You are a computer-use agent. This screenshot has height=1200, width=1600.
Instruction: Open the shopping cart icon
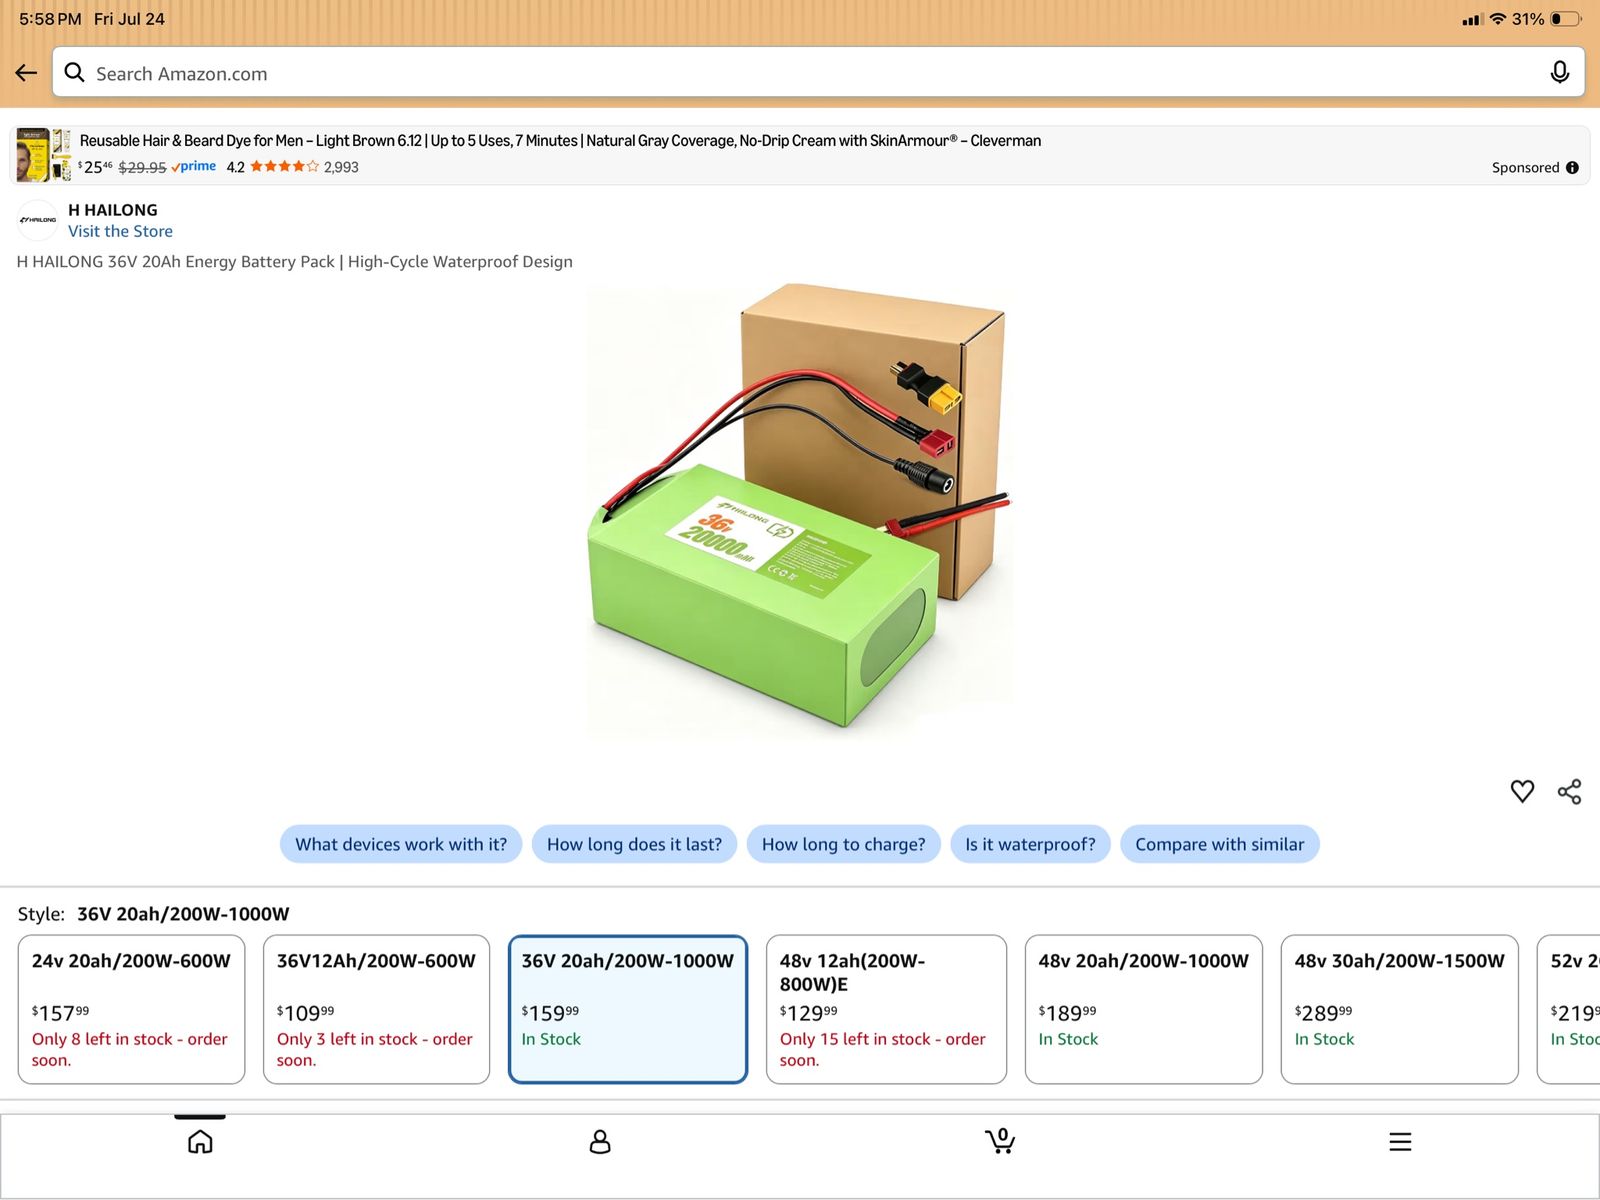(1000, 1141)
